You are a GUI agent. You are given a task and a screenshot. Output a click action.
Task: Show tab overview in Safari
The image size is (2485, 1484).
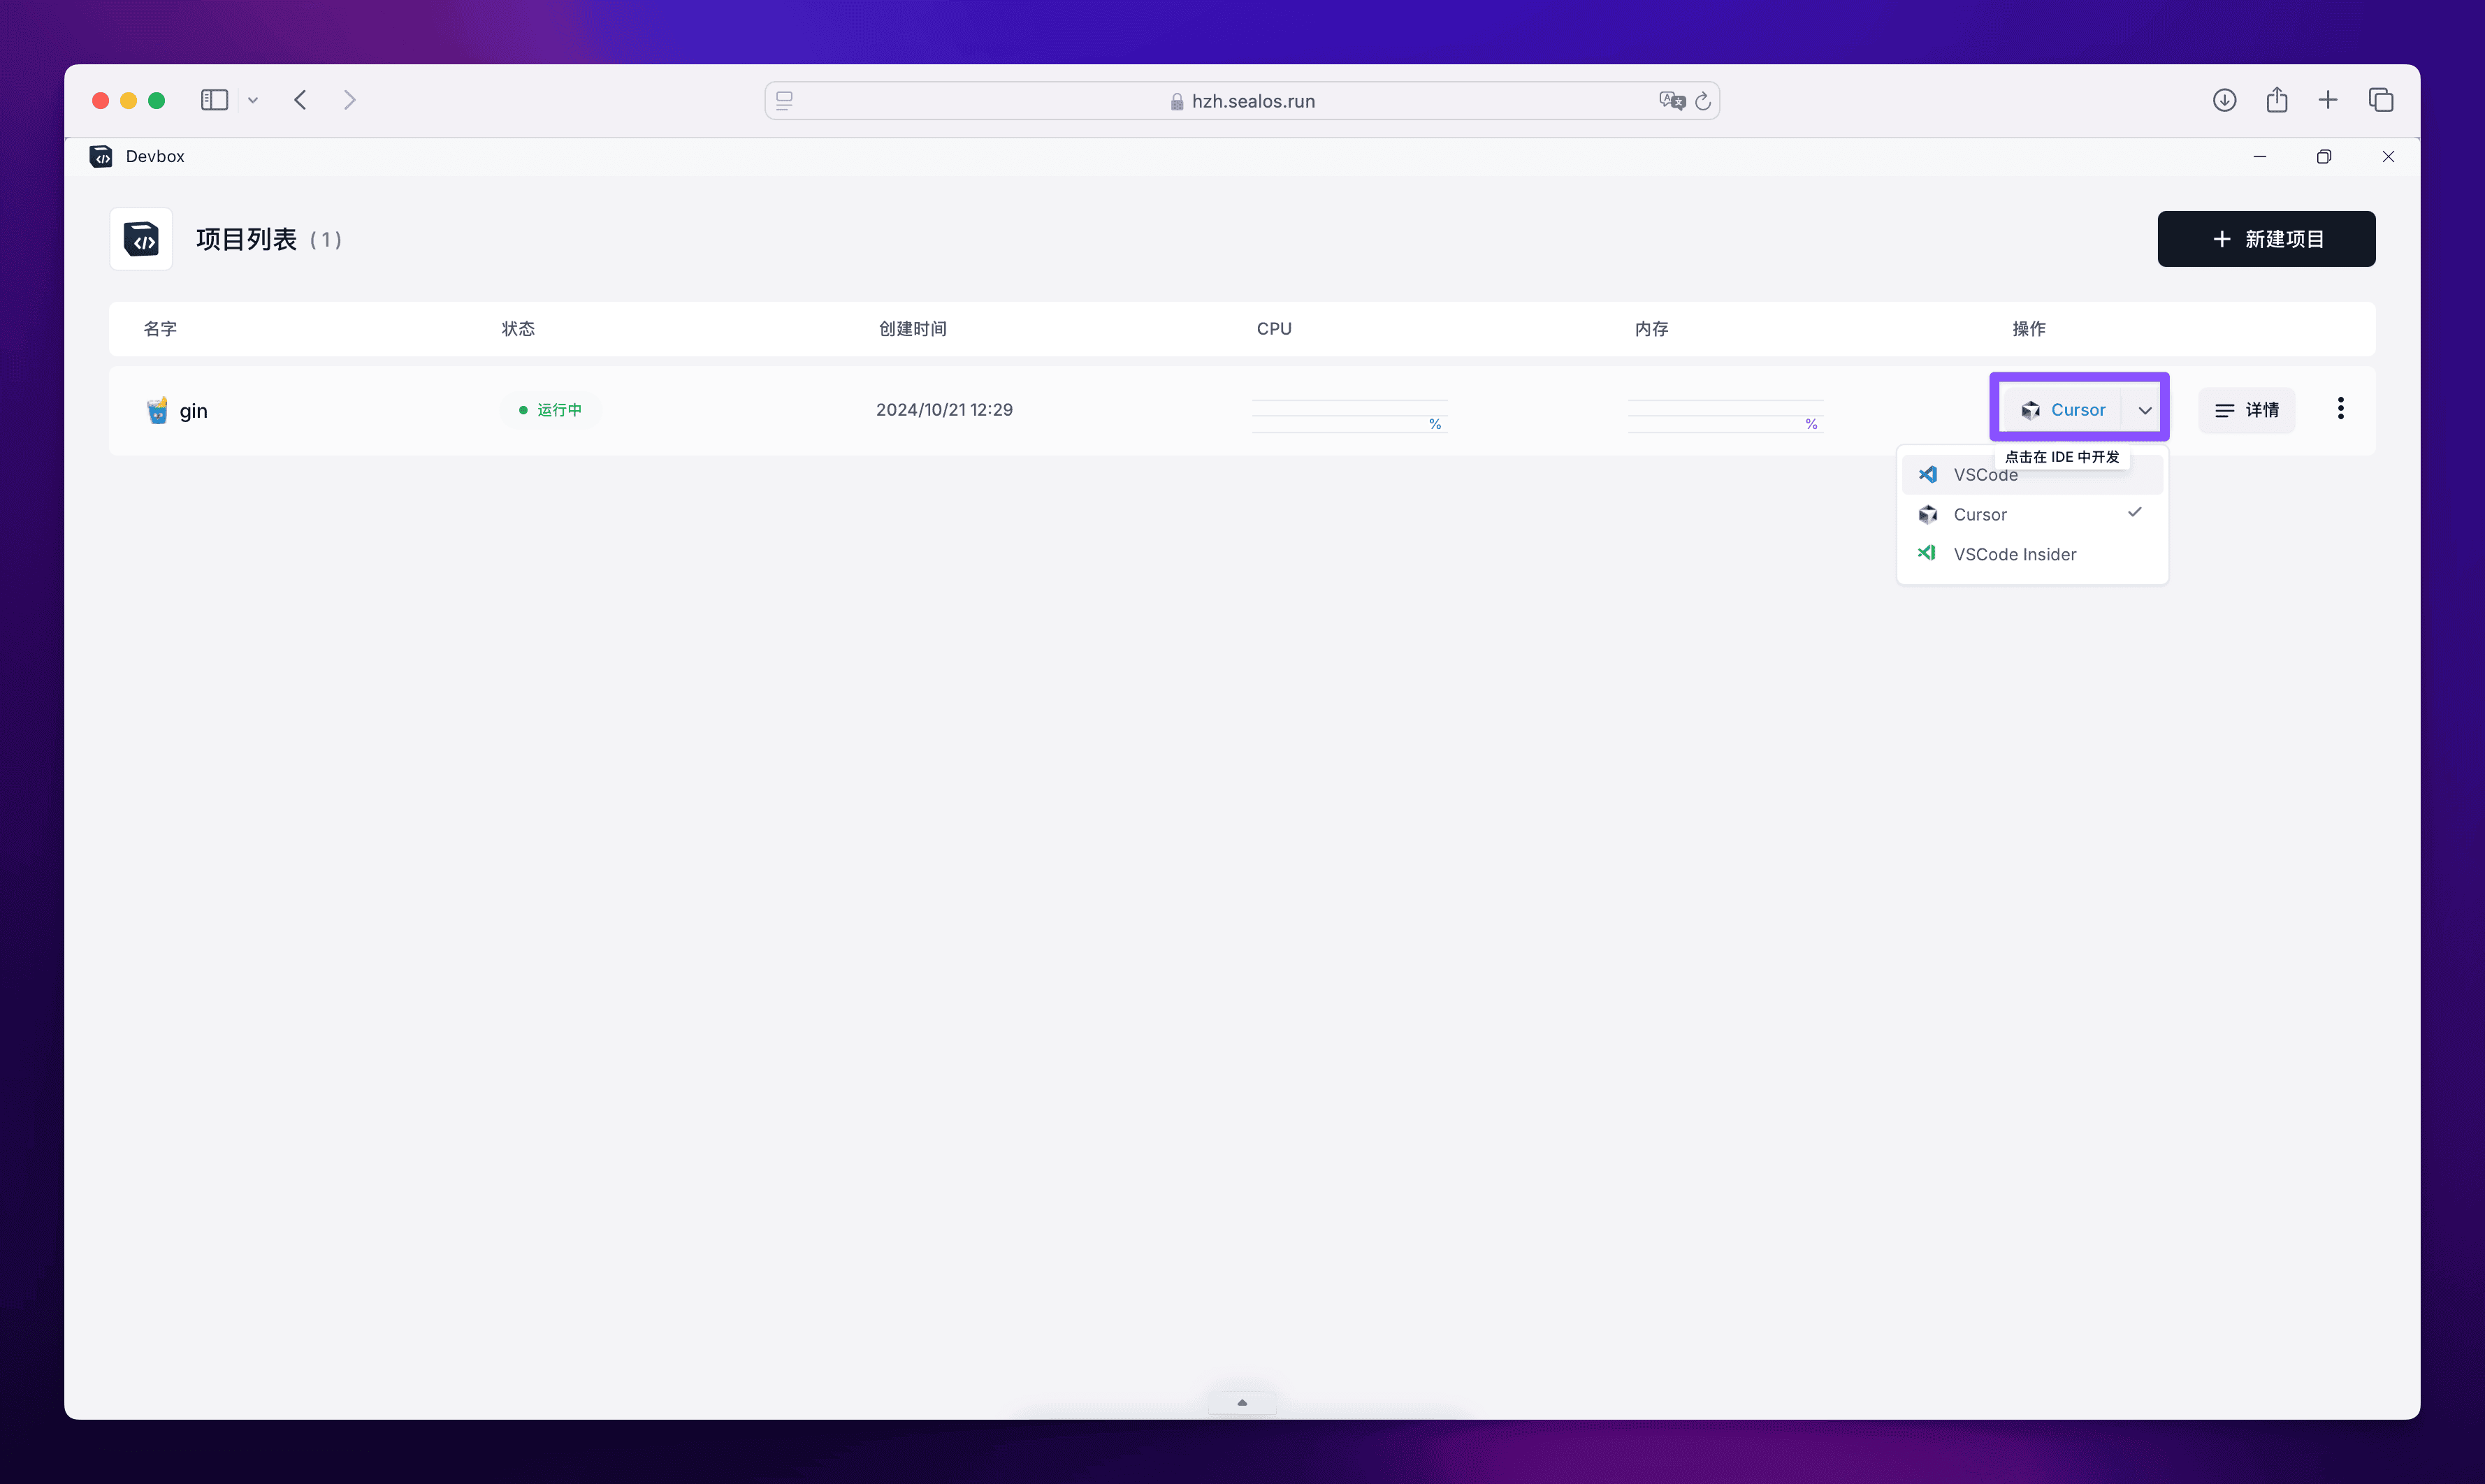click(x=2380, y=100)
